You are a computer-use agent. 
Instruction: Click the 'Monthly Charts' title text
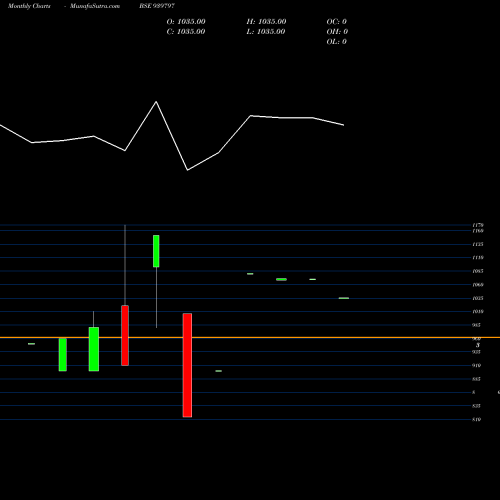[x=29, y=6]
